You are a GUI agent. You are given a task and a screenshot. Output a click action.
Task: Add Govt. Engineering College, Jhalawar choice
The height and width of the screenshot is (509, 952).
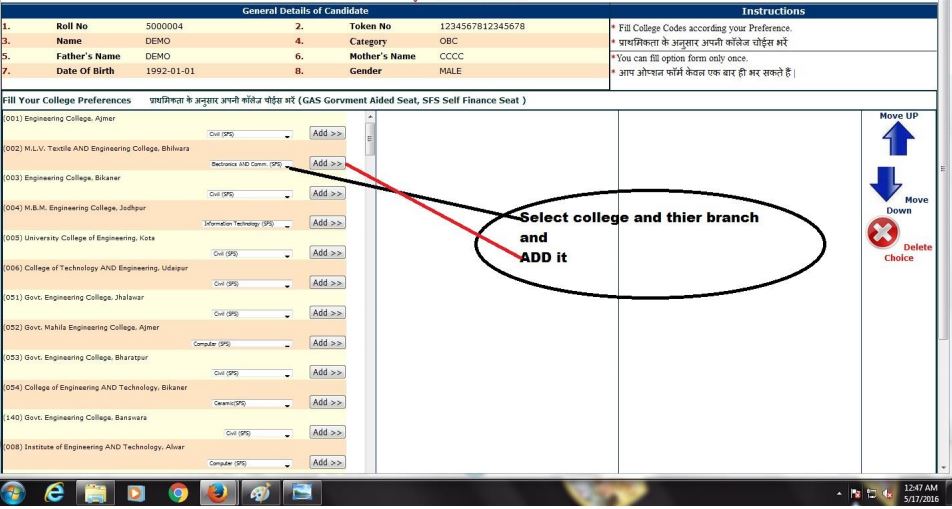click(x=327, y=313)
